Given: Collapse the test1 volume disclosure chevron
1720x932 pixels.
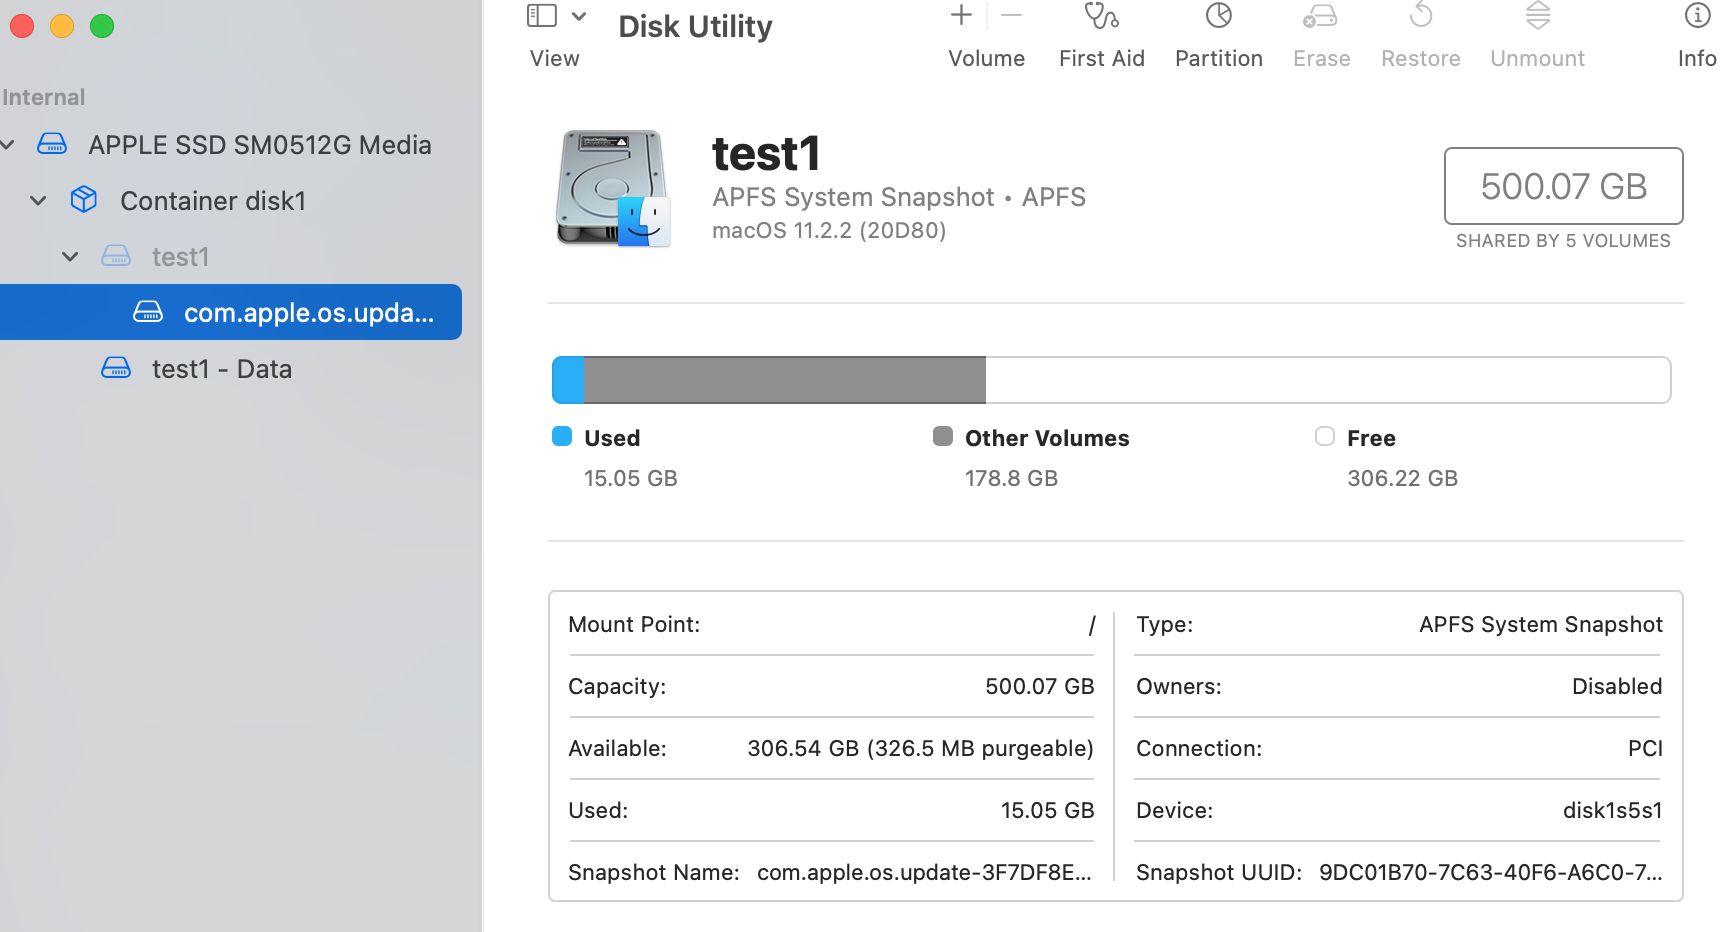Looking at the screenshot, I should click(70, 257).
